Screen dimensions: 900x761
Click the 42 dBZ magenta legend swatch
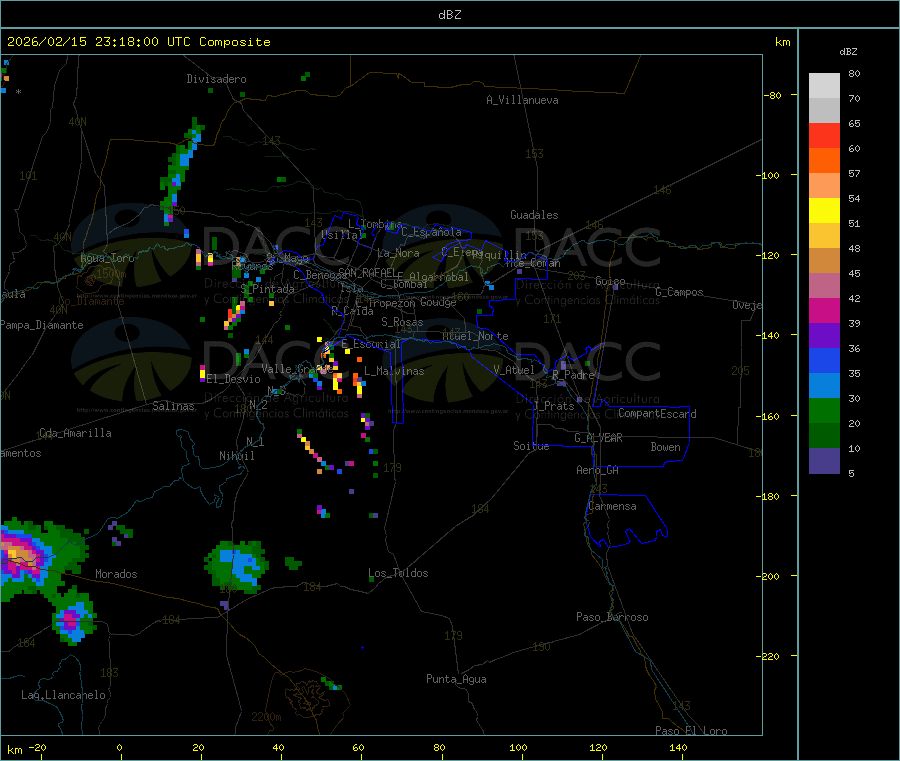point(824,310)
